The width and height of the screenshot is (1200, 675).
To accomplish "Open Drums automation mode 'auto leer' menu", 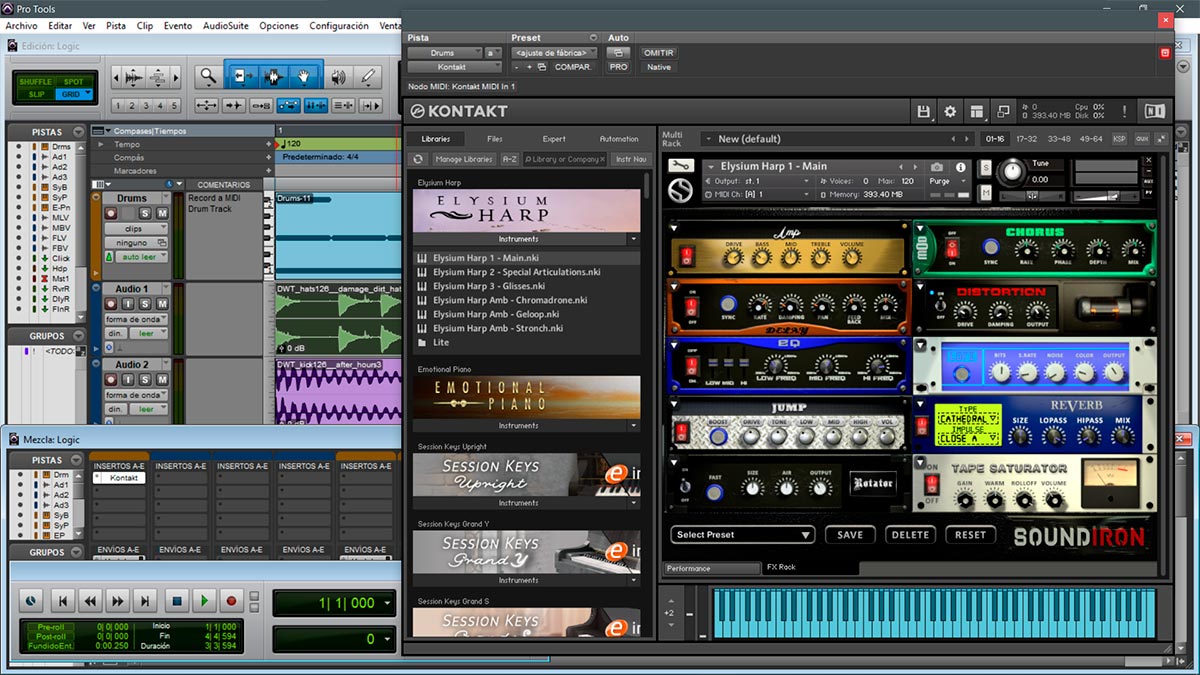I will click(x=142, y=257).
